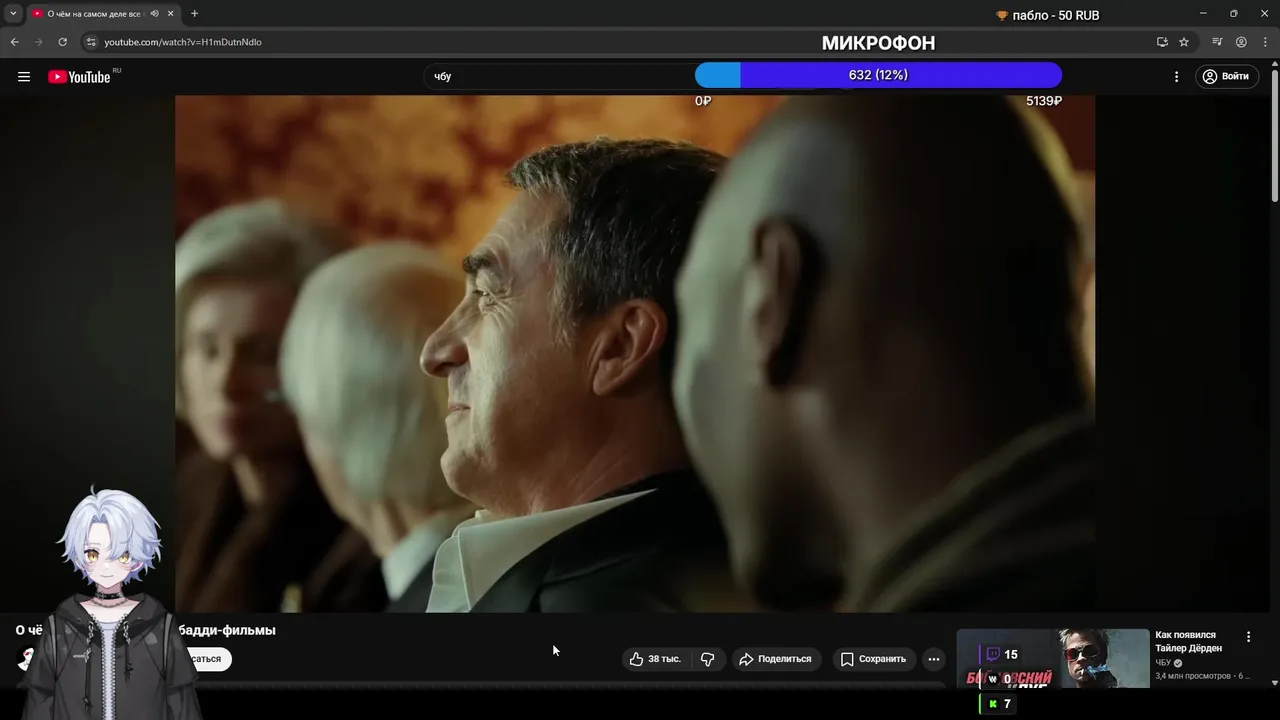Click the browser back arrow
This screenshot has height=720, width=1280.
[x=14, y=42]
